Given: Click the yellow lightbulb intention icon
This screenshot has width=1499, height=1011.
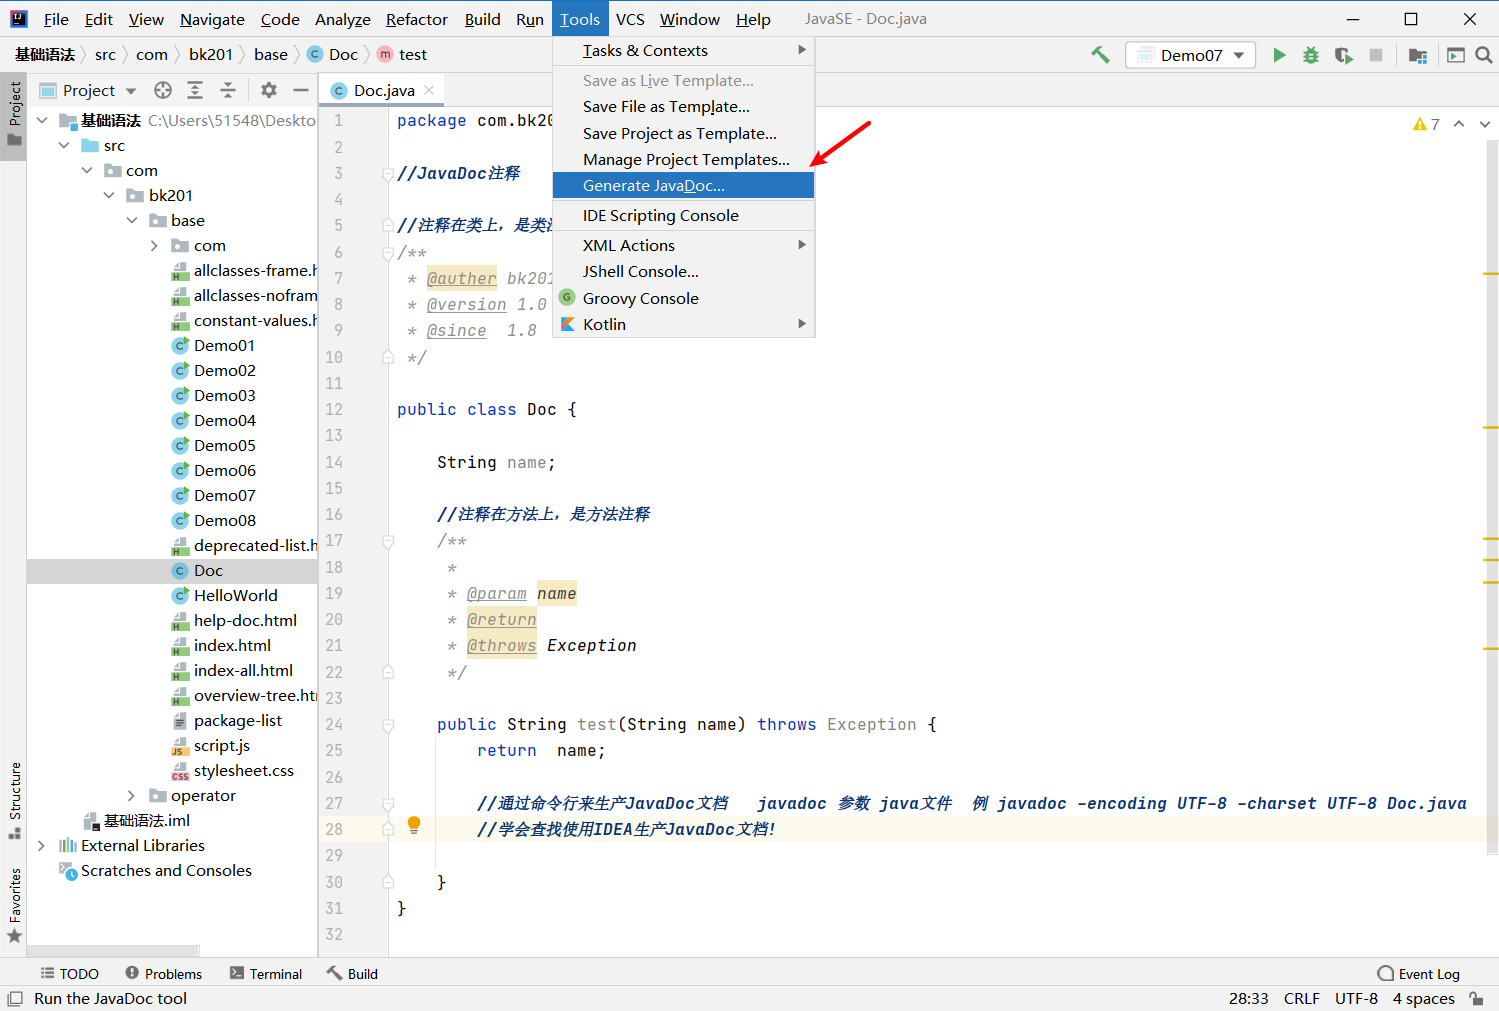Looking at the screenshot, I should 414,825.
